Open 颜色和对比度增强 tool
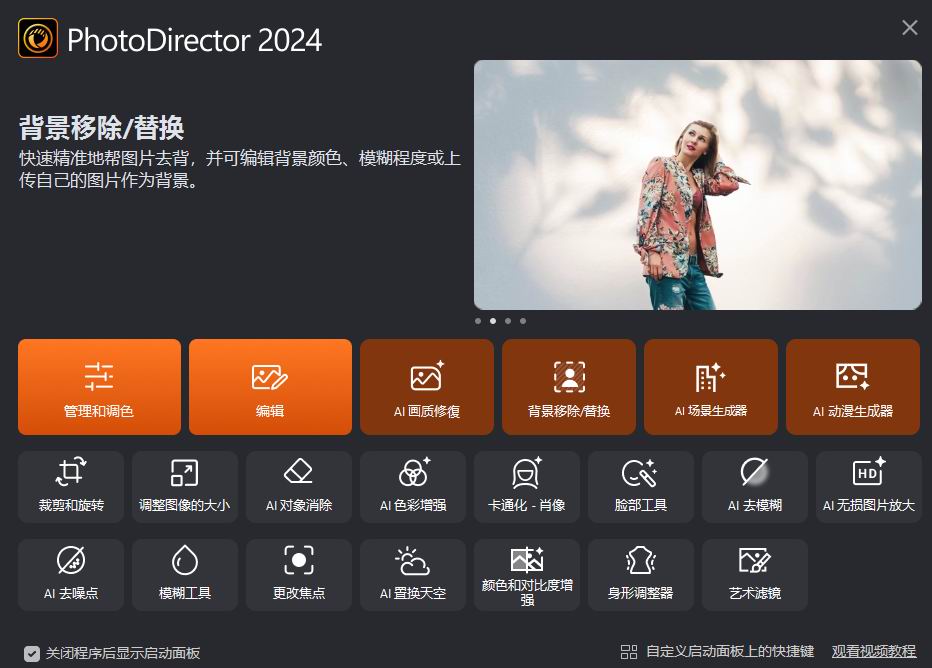 (x=527, y=575)
